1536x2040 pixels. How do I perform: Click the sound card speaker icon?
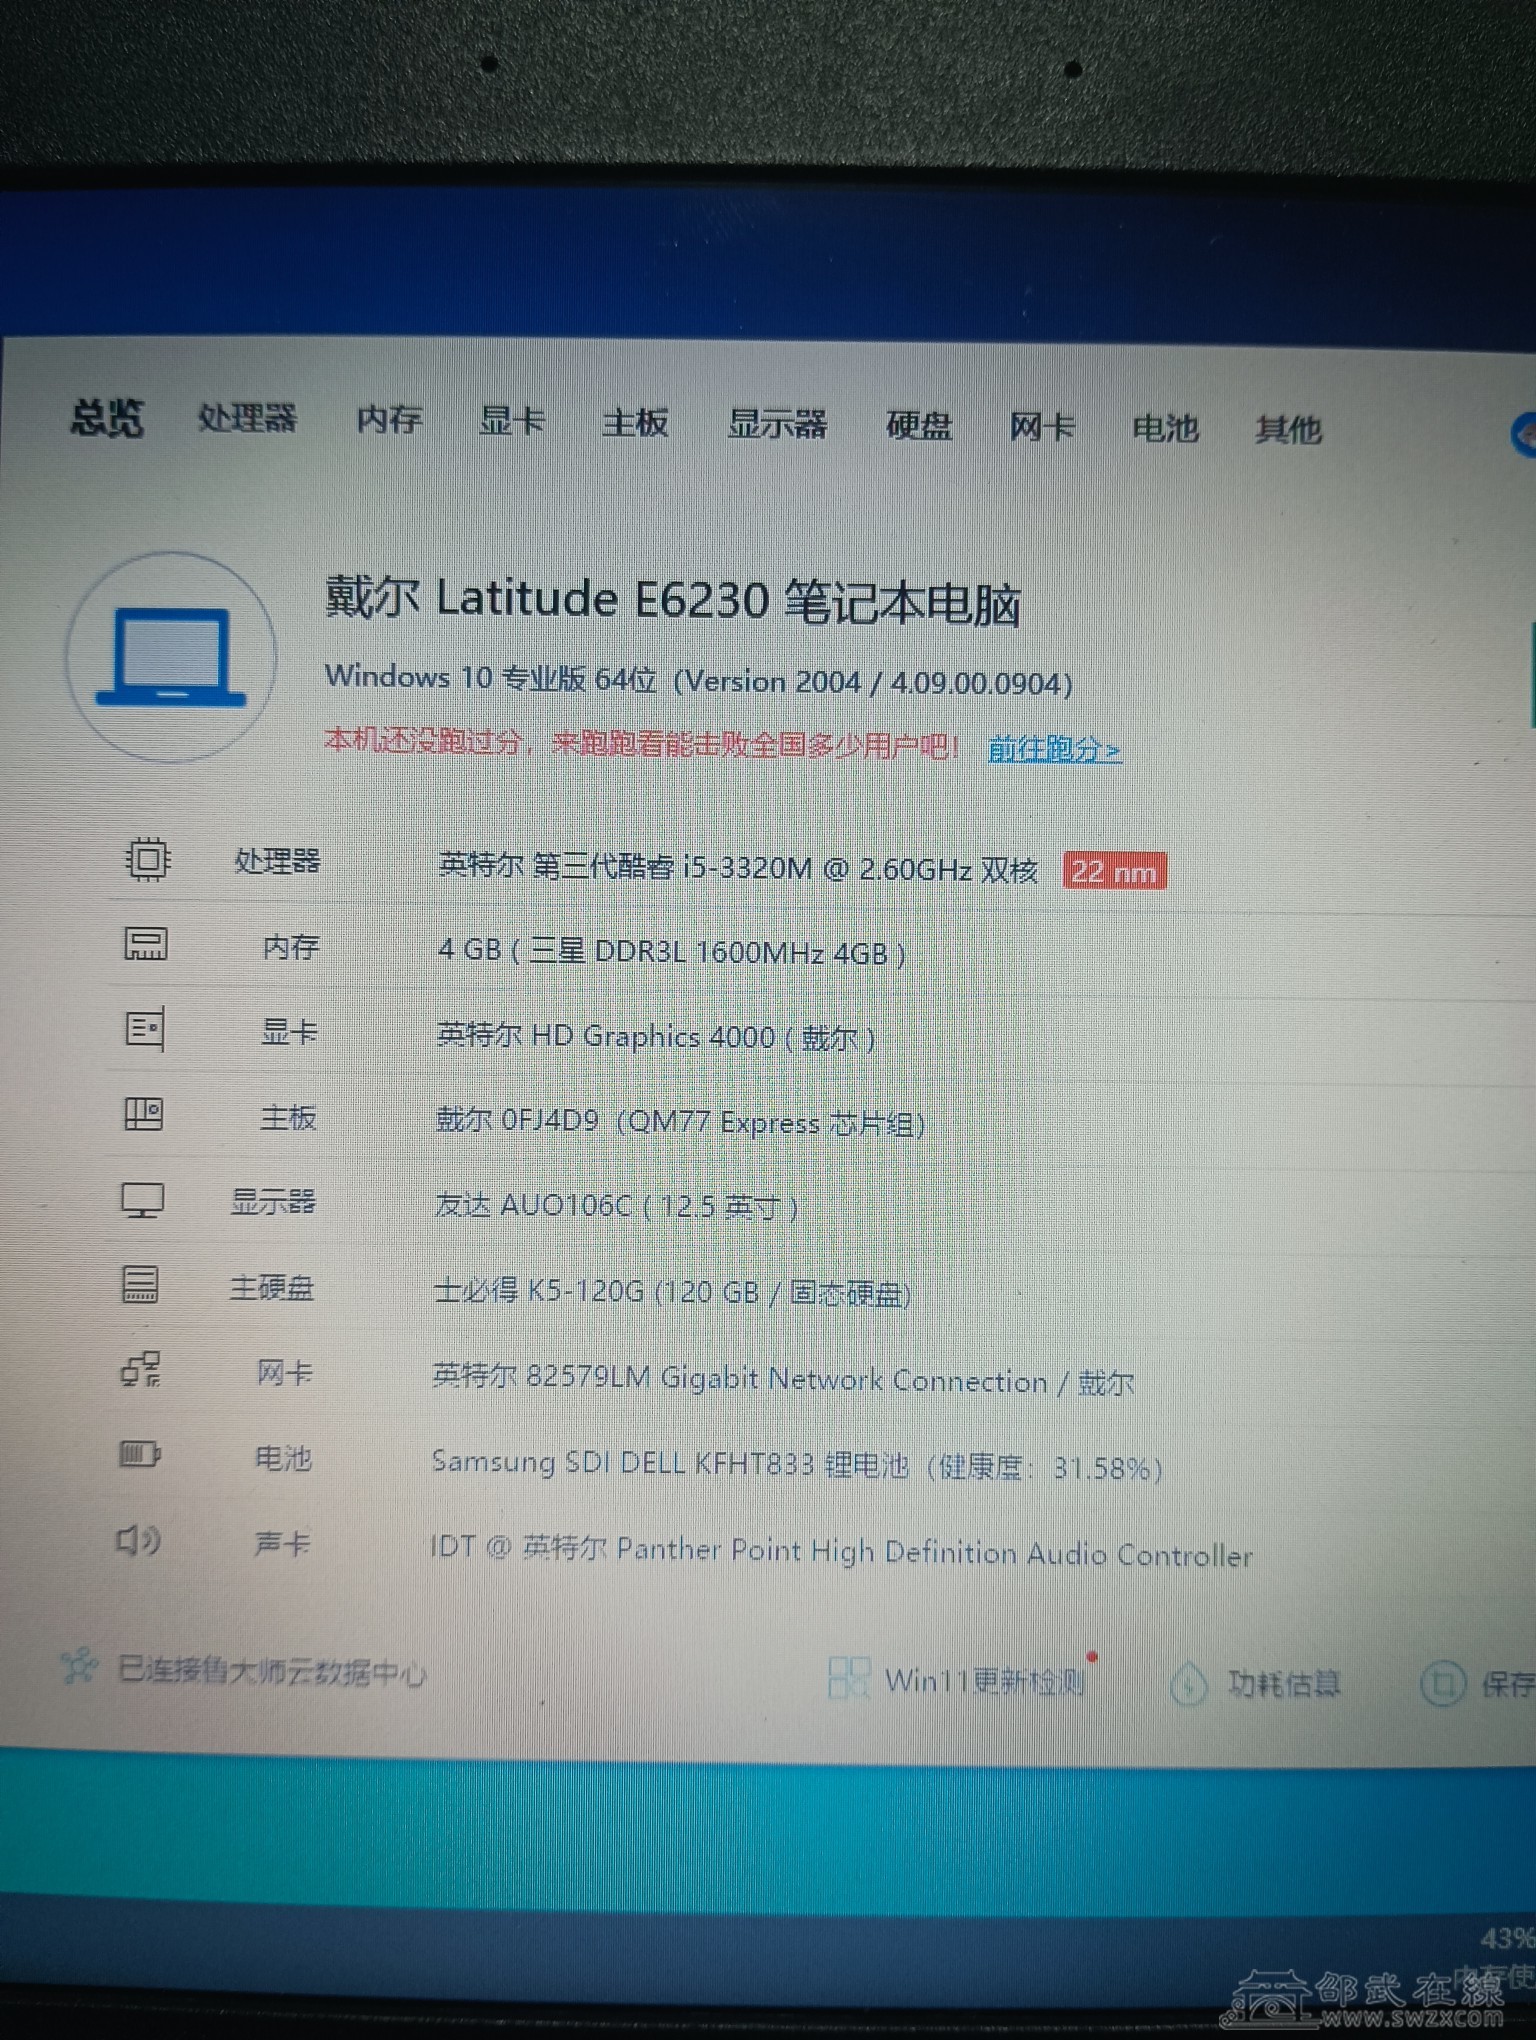point(138,1540)
